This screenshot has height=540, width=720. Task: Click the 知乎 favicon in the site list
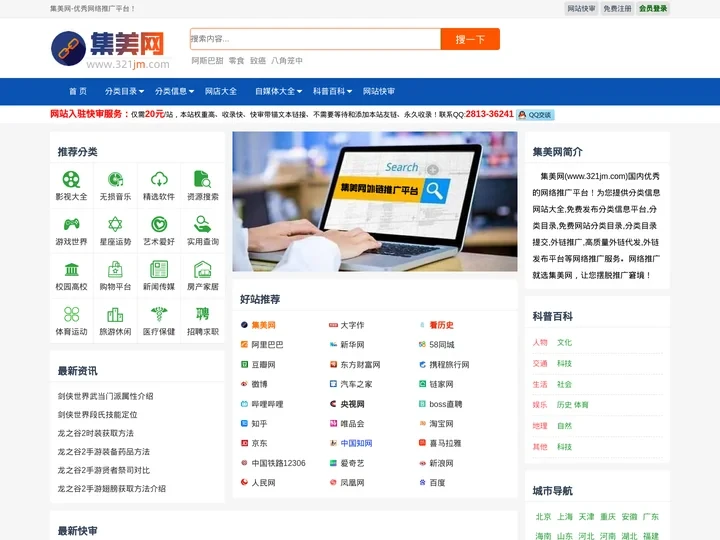[x=244, y=423]
